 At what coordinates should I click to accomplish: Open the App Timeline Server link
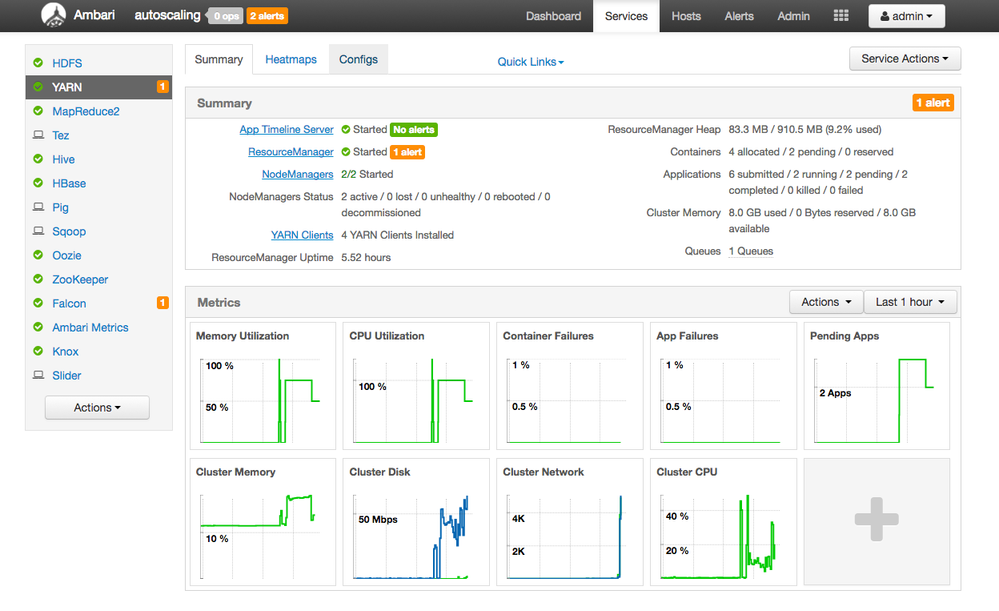[286, 129]
